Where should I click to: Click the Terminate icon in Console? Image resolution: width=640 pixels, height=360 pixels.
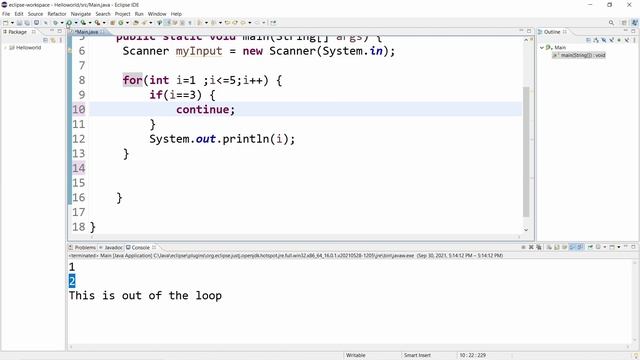coord(523,247)
